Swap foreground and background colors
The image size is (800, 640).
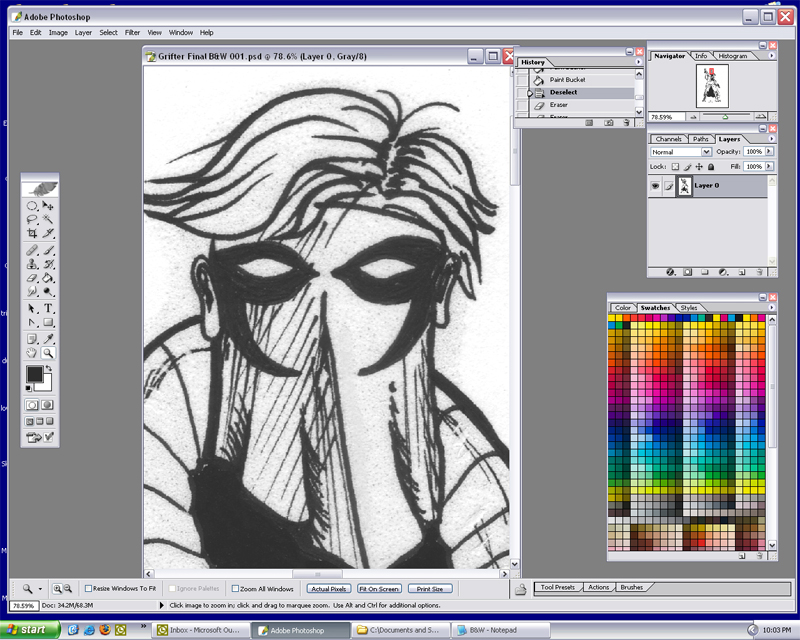pos(49,368)
